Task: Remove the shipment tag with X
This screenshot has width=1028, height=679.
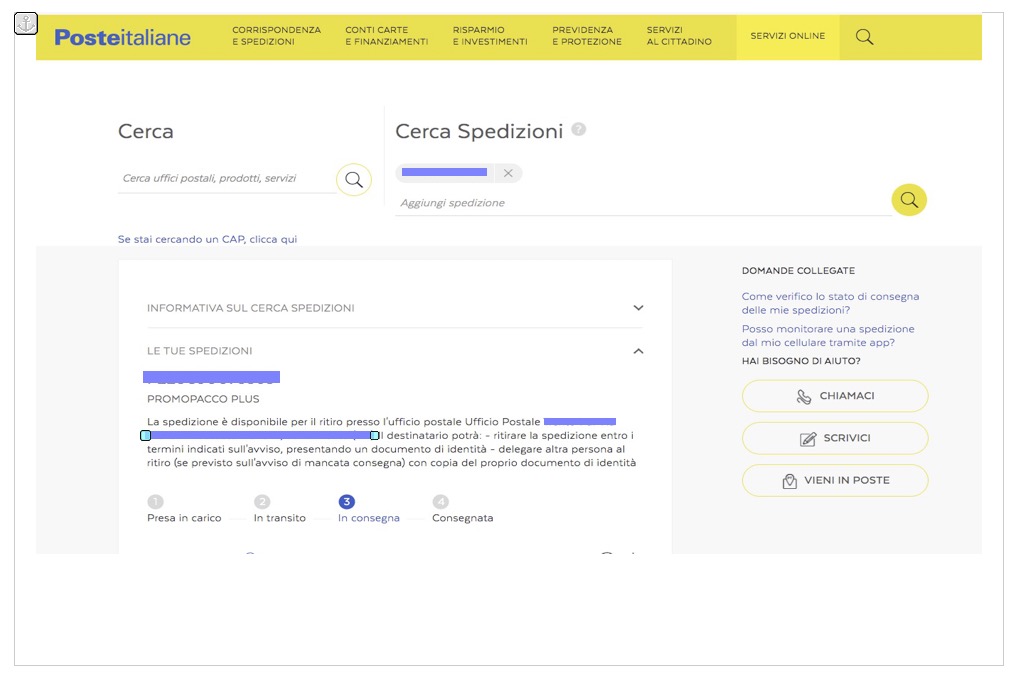Action: click(x=508, y=173)
